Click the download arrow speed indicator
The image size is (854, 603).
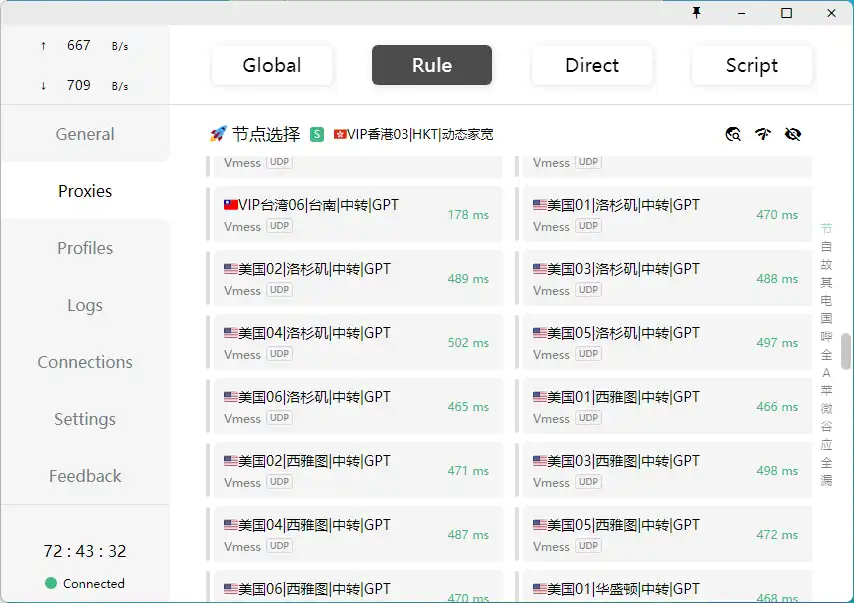coord(44,86)
